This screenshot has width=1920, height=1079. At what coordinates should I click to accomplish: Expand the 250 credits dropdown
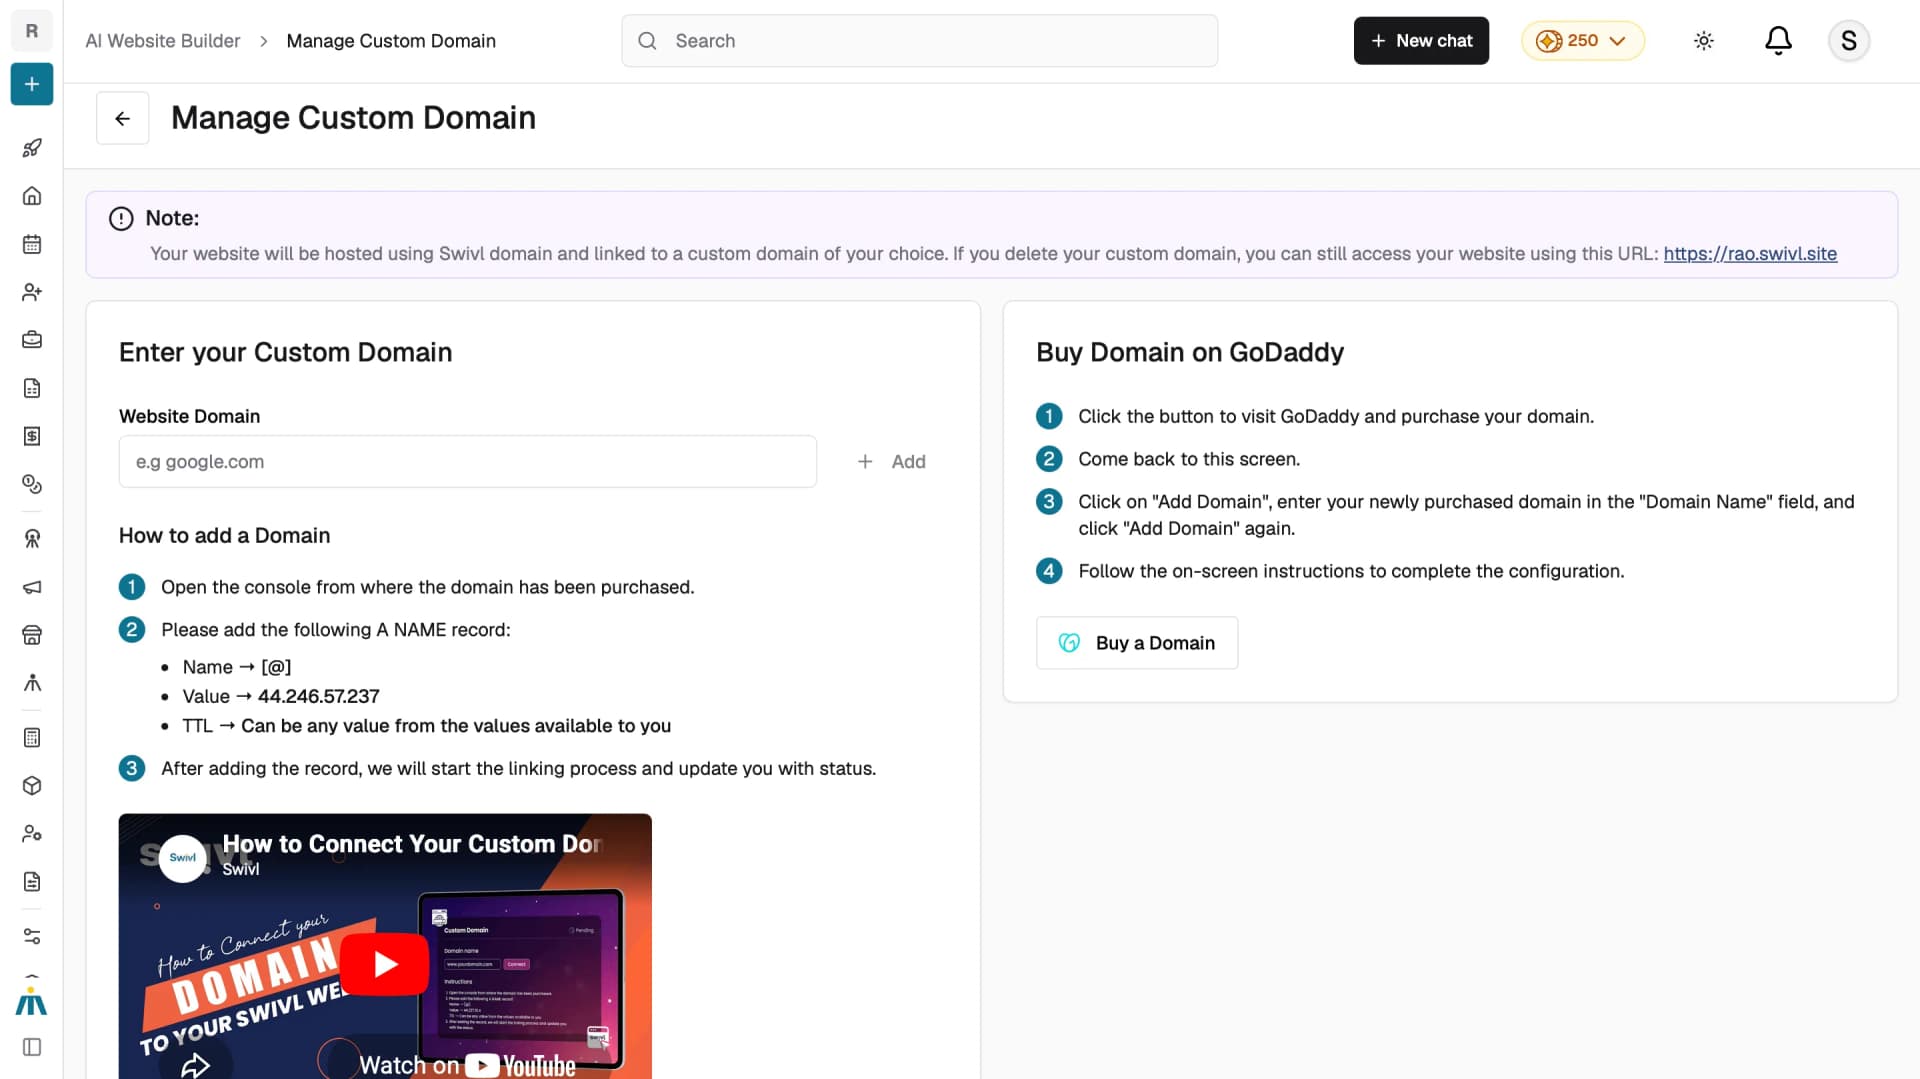coord(1582,41)
